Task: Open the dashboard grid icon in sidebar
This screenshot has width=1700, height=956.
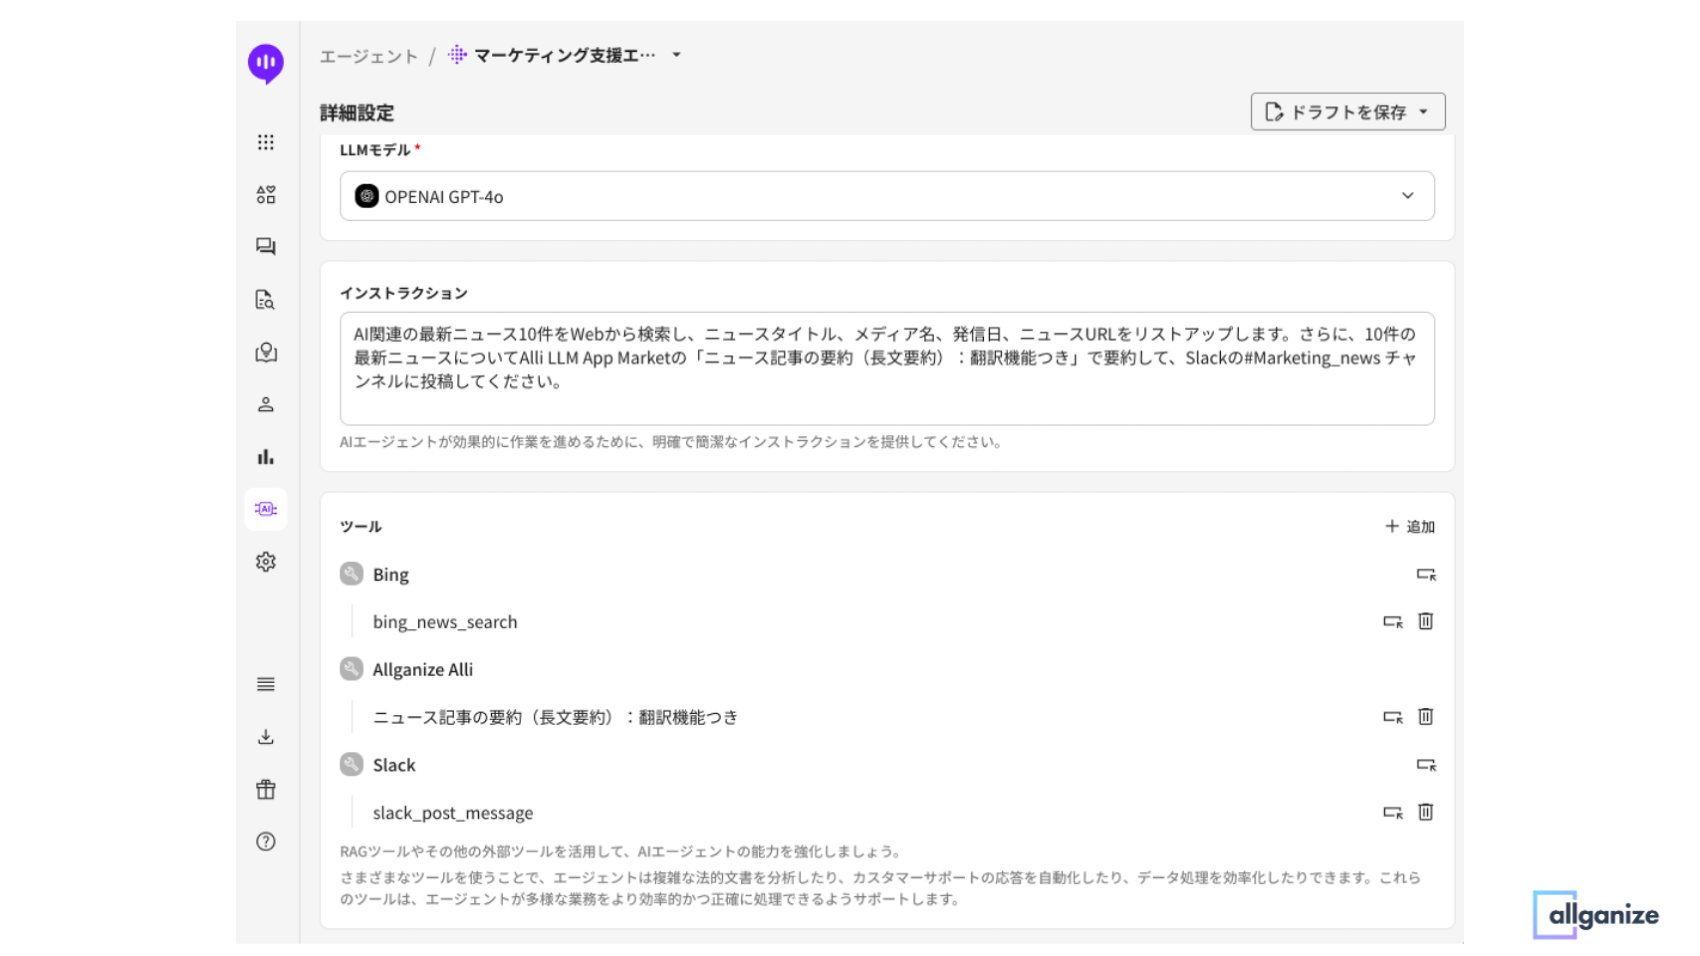Action: pyautogui.click(x=265, y=142)
